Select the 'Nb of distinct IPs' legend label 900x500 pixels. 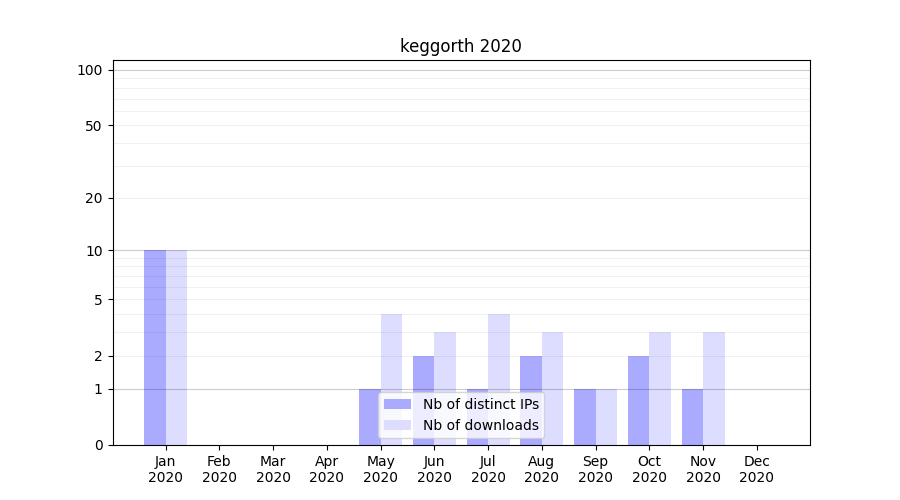480,404
